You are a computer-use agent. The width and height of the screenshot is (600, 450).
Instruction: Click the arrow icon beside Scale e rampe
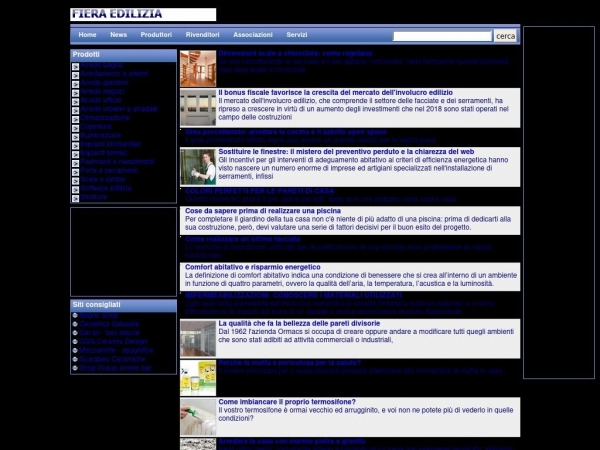coord(75,181)
